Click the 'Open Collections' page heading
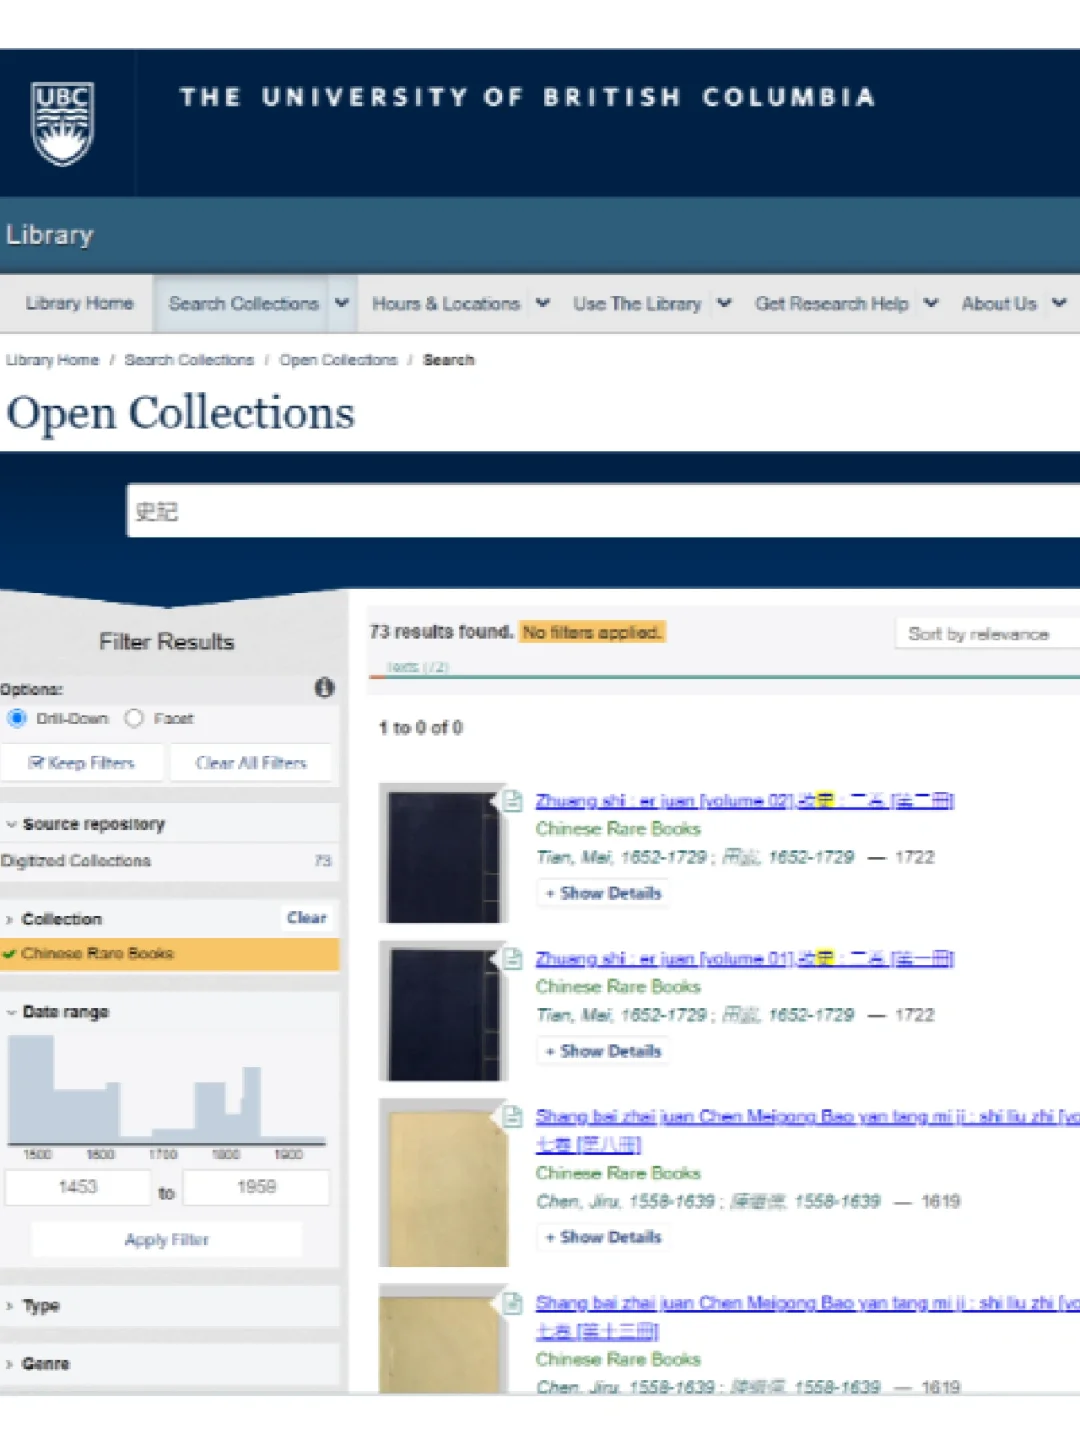Viewport: 1080px width, 1440px height. (181, 414)
